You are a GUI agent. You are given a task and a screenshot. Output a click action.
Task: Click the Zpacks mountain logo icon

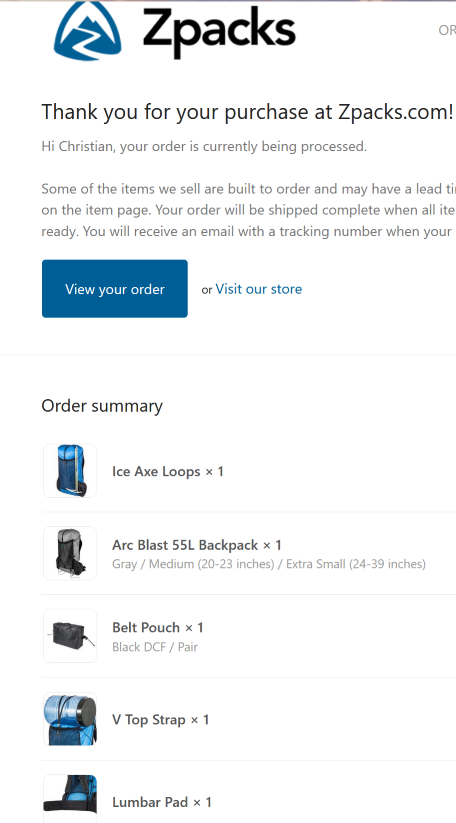pos(88,30)
